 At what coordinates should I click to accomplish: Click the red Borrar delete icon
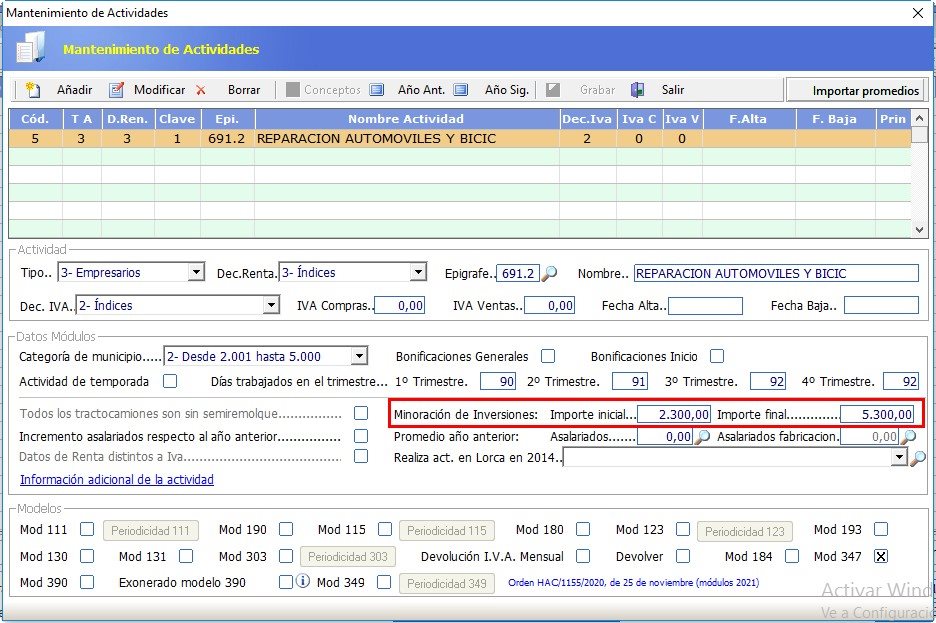pyautogui.click(x=201, y=90)
